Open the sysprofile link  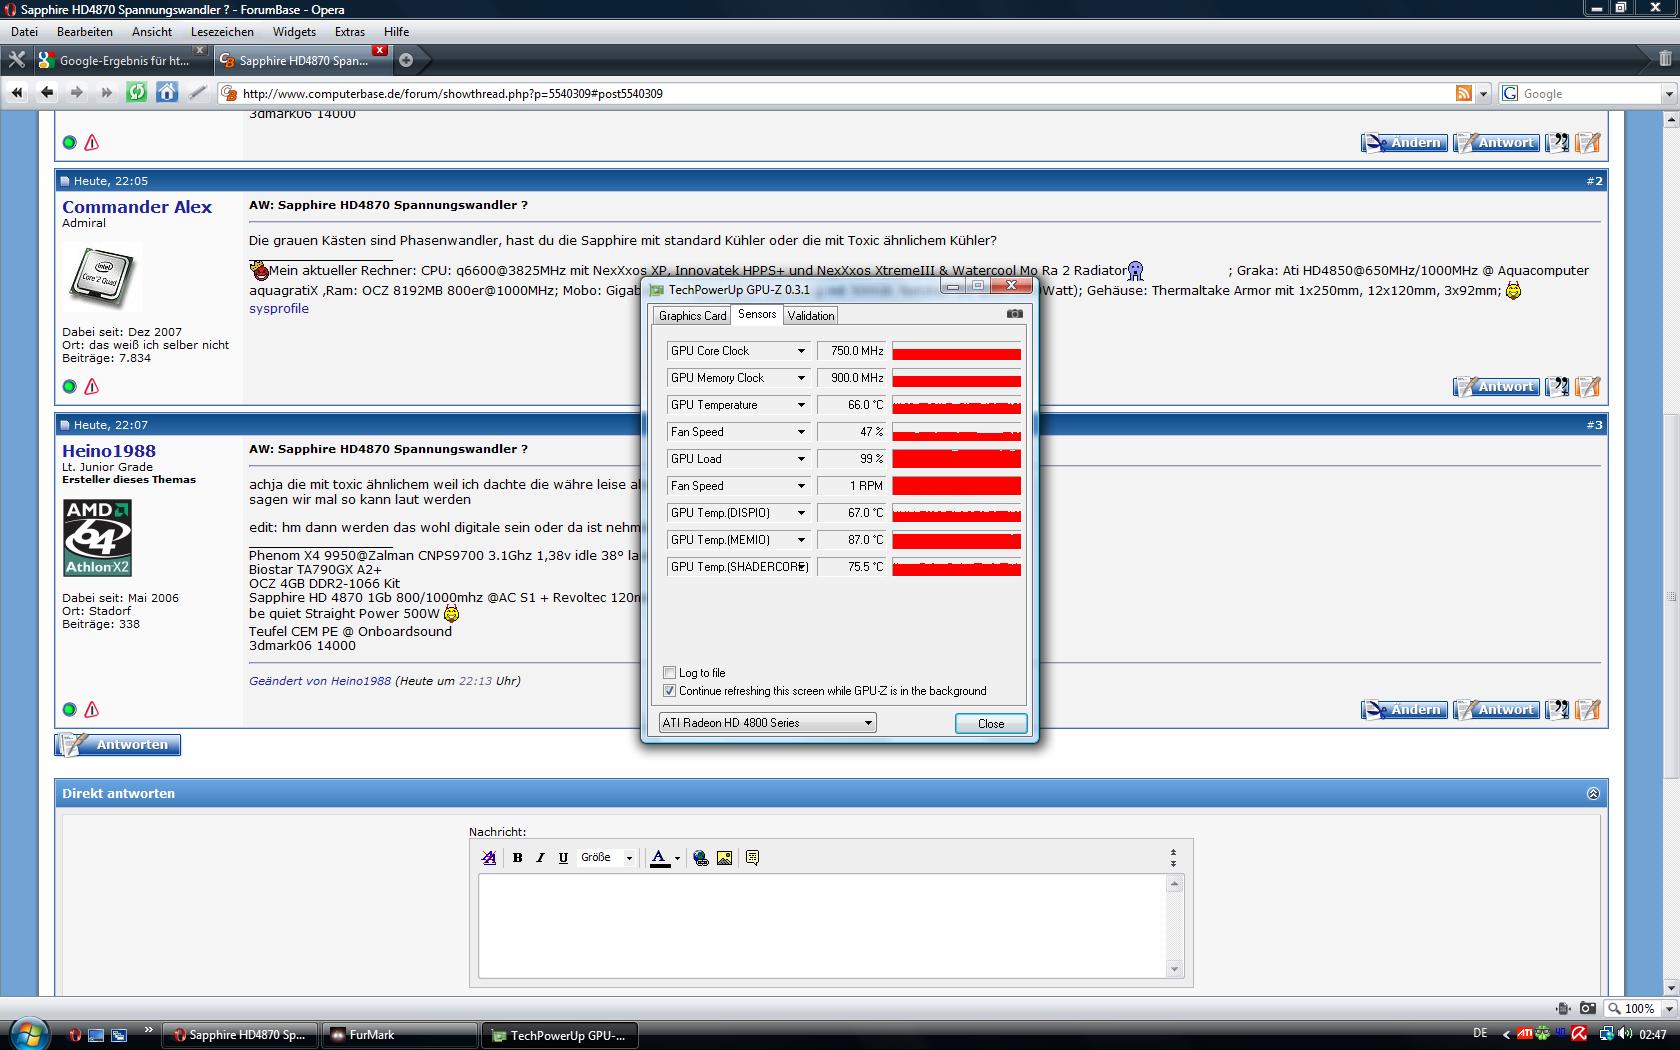click(x=279, y=309)
